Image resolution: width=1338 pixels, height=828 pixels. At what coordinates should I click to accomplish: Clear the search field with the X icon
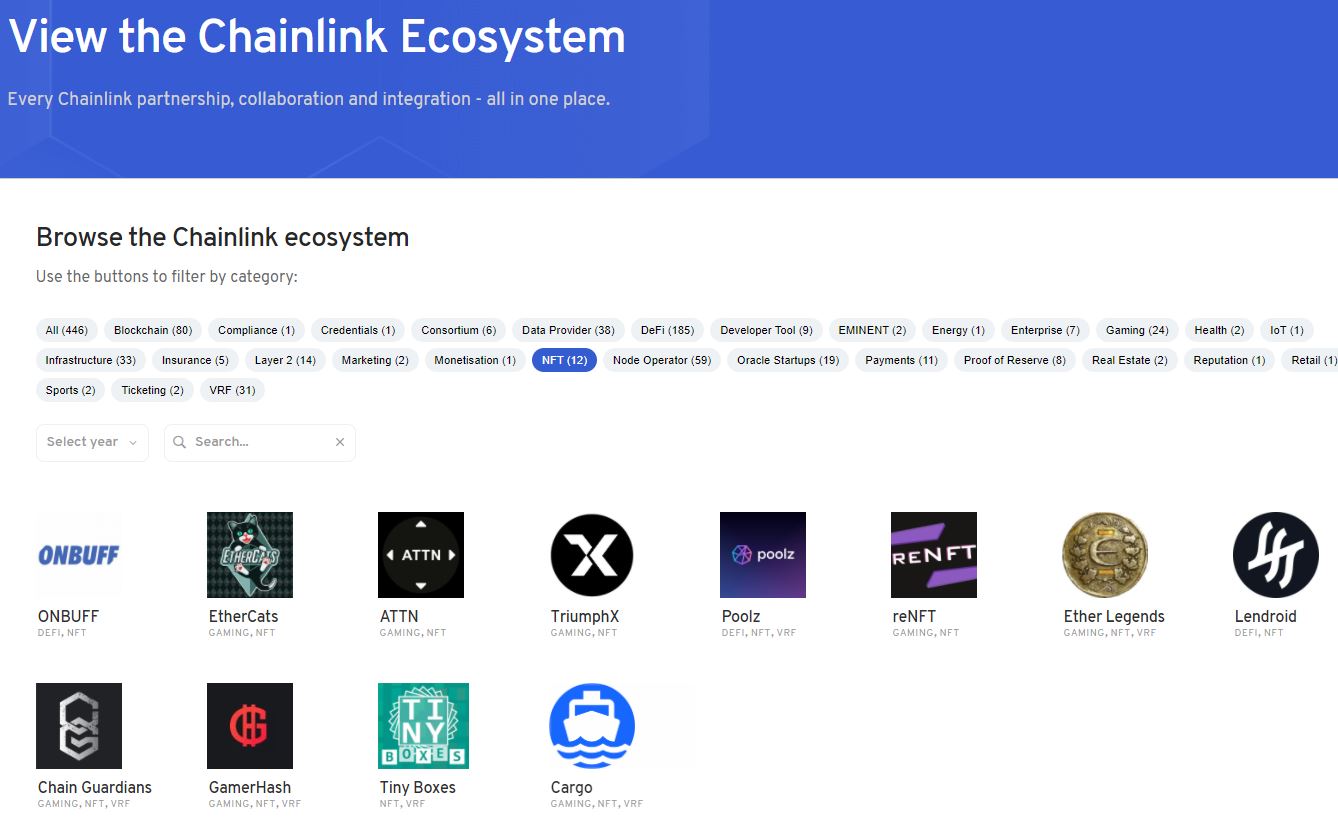coord(340,442)
